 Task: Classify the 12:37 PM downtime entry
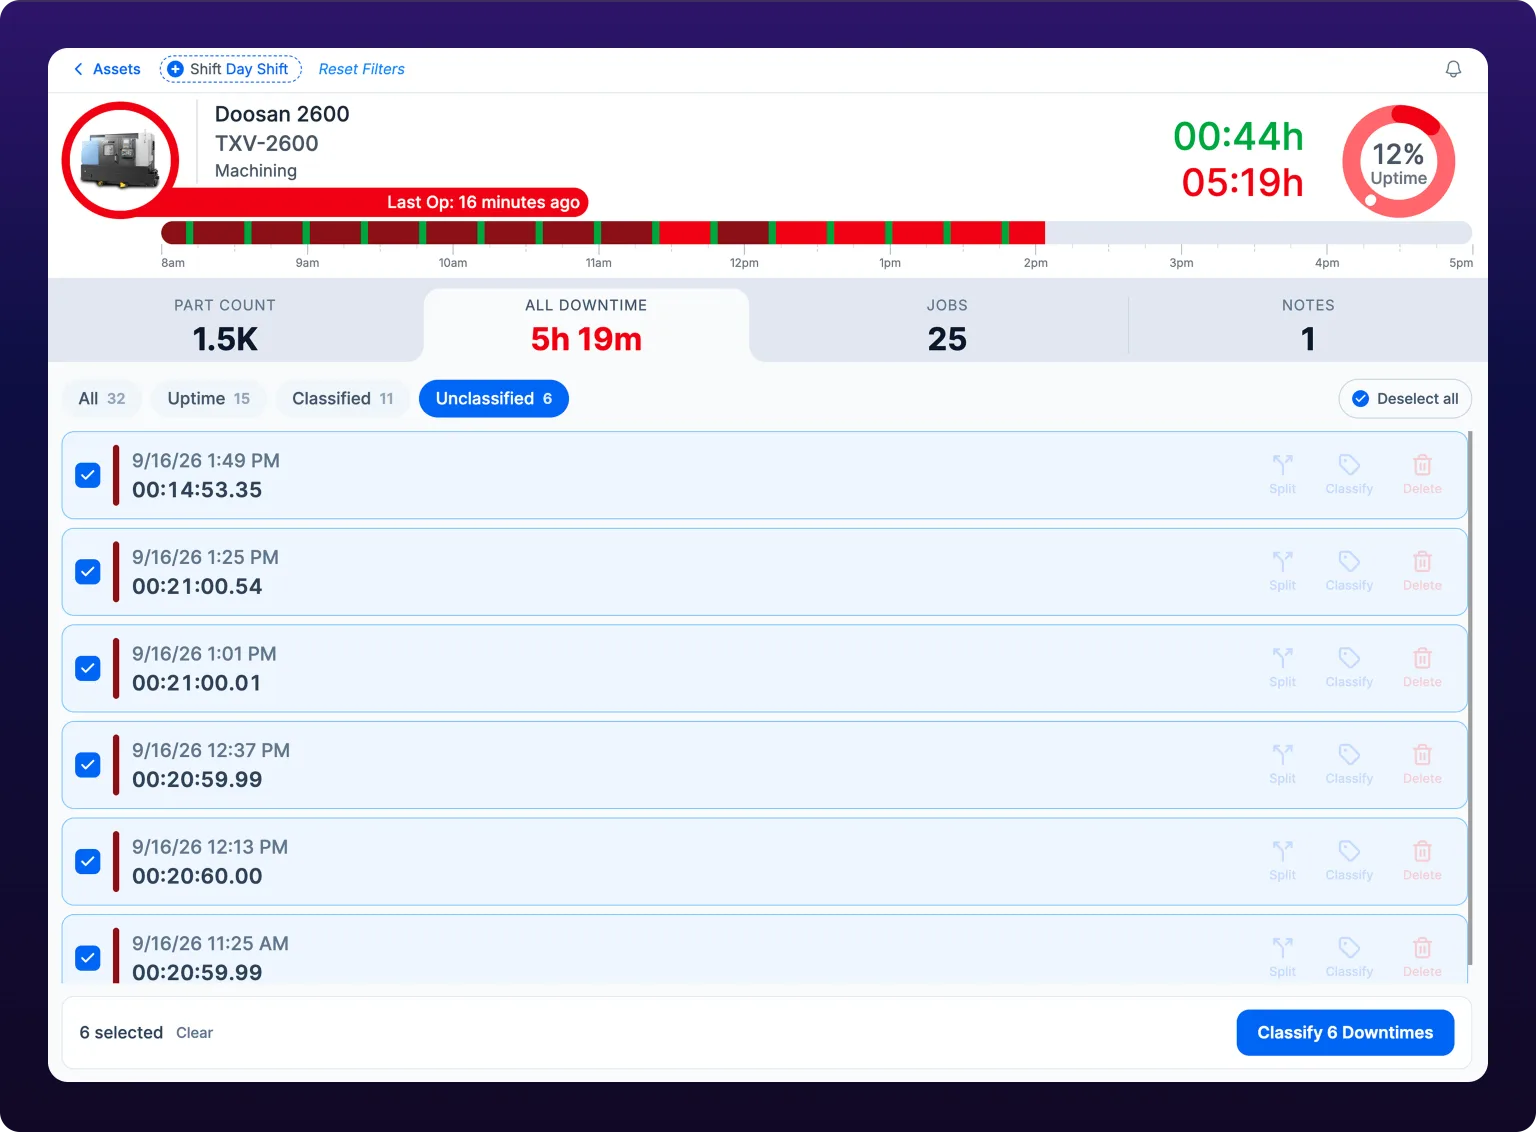1349,764
